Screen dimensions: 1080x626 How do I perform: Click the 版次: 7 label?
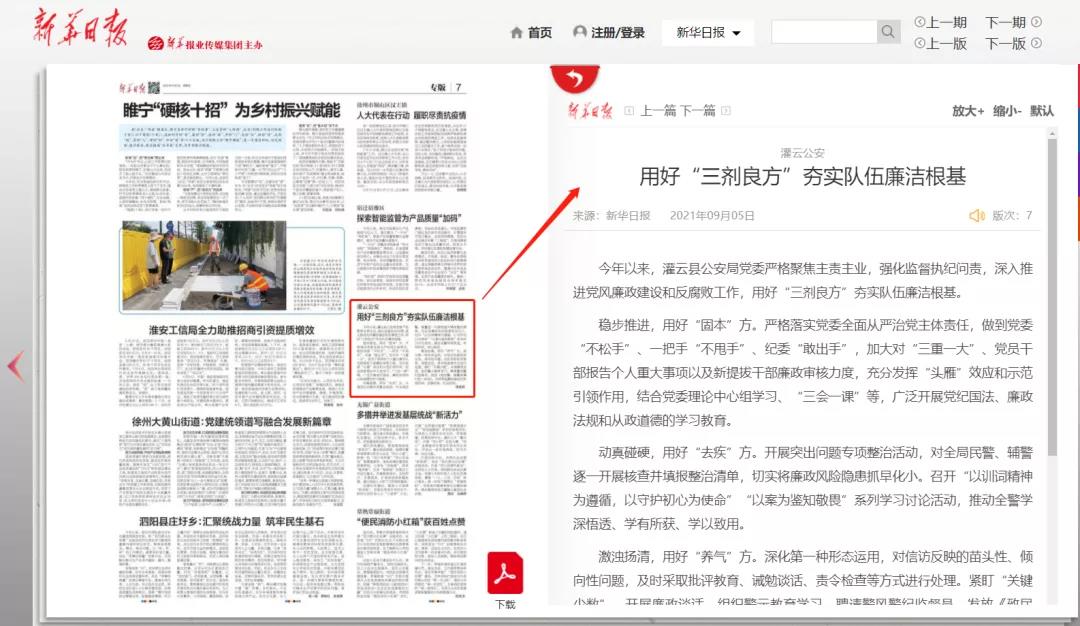click(x=1012, y=216)
